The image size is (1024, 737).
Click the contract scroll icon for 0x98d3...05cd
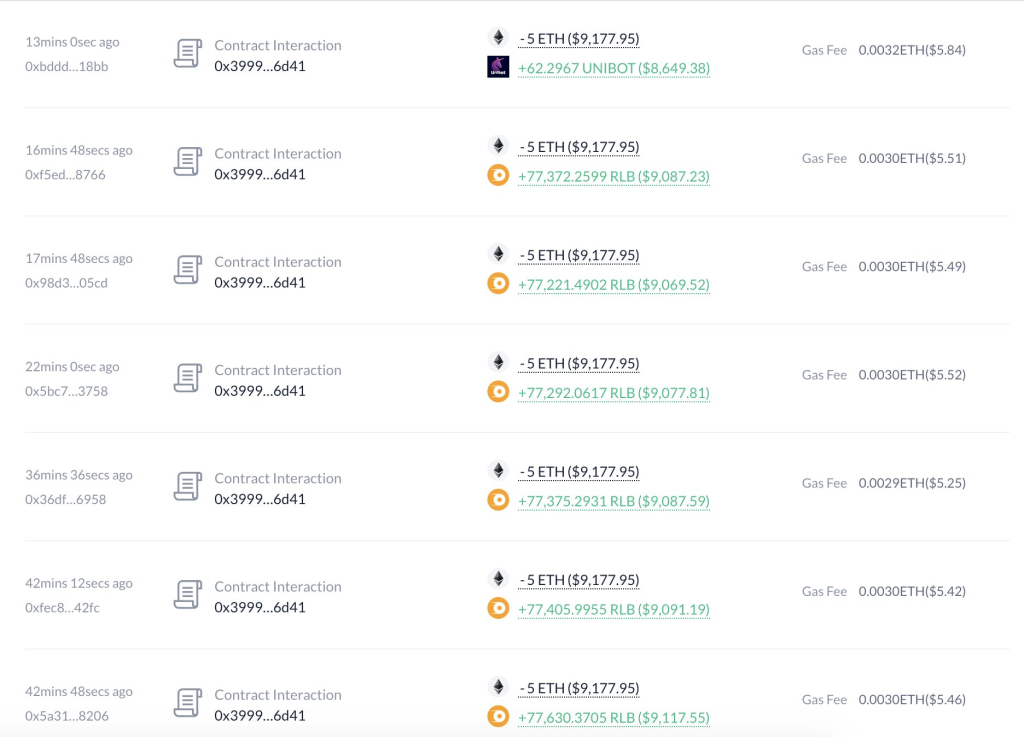pos(187,270)
